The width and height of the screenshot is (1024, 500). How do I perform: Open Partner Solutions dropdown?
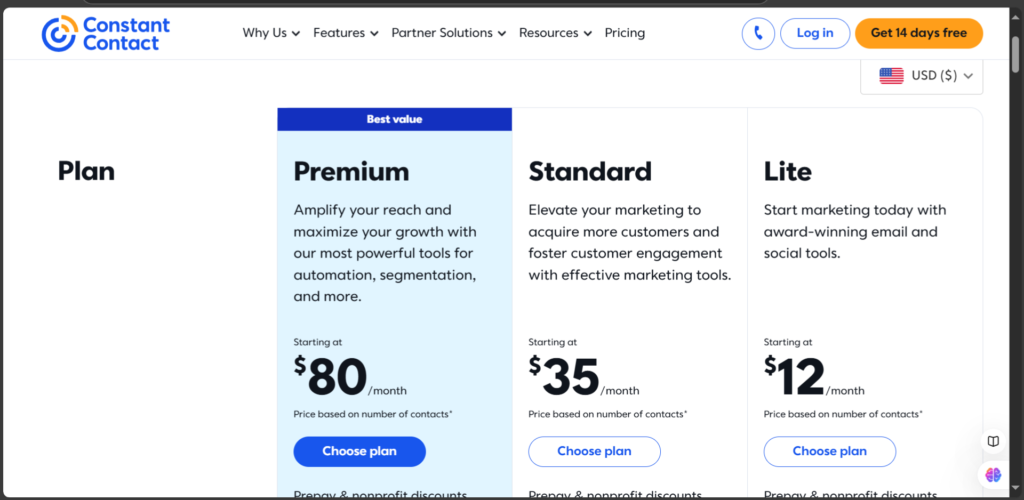point(449,33)
